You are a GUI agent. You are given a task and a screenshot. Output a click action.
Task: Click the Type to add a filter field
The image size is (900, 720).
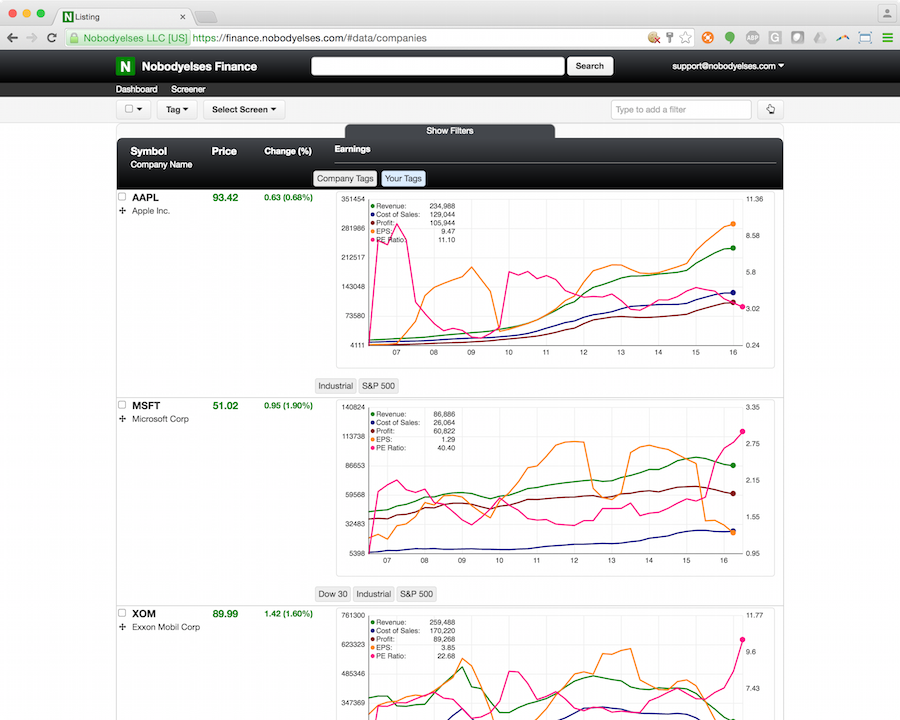tap(680, 109)
